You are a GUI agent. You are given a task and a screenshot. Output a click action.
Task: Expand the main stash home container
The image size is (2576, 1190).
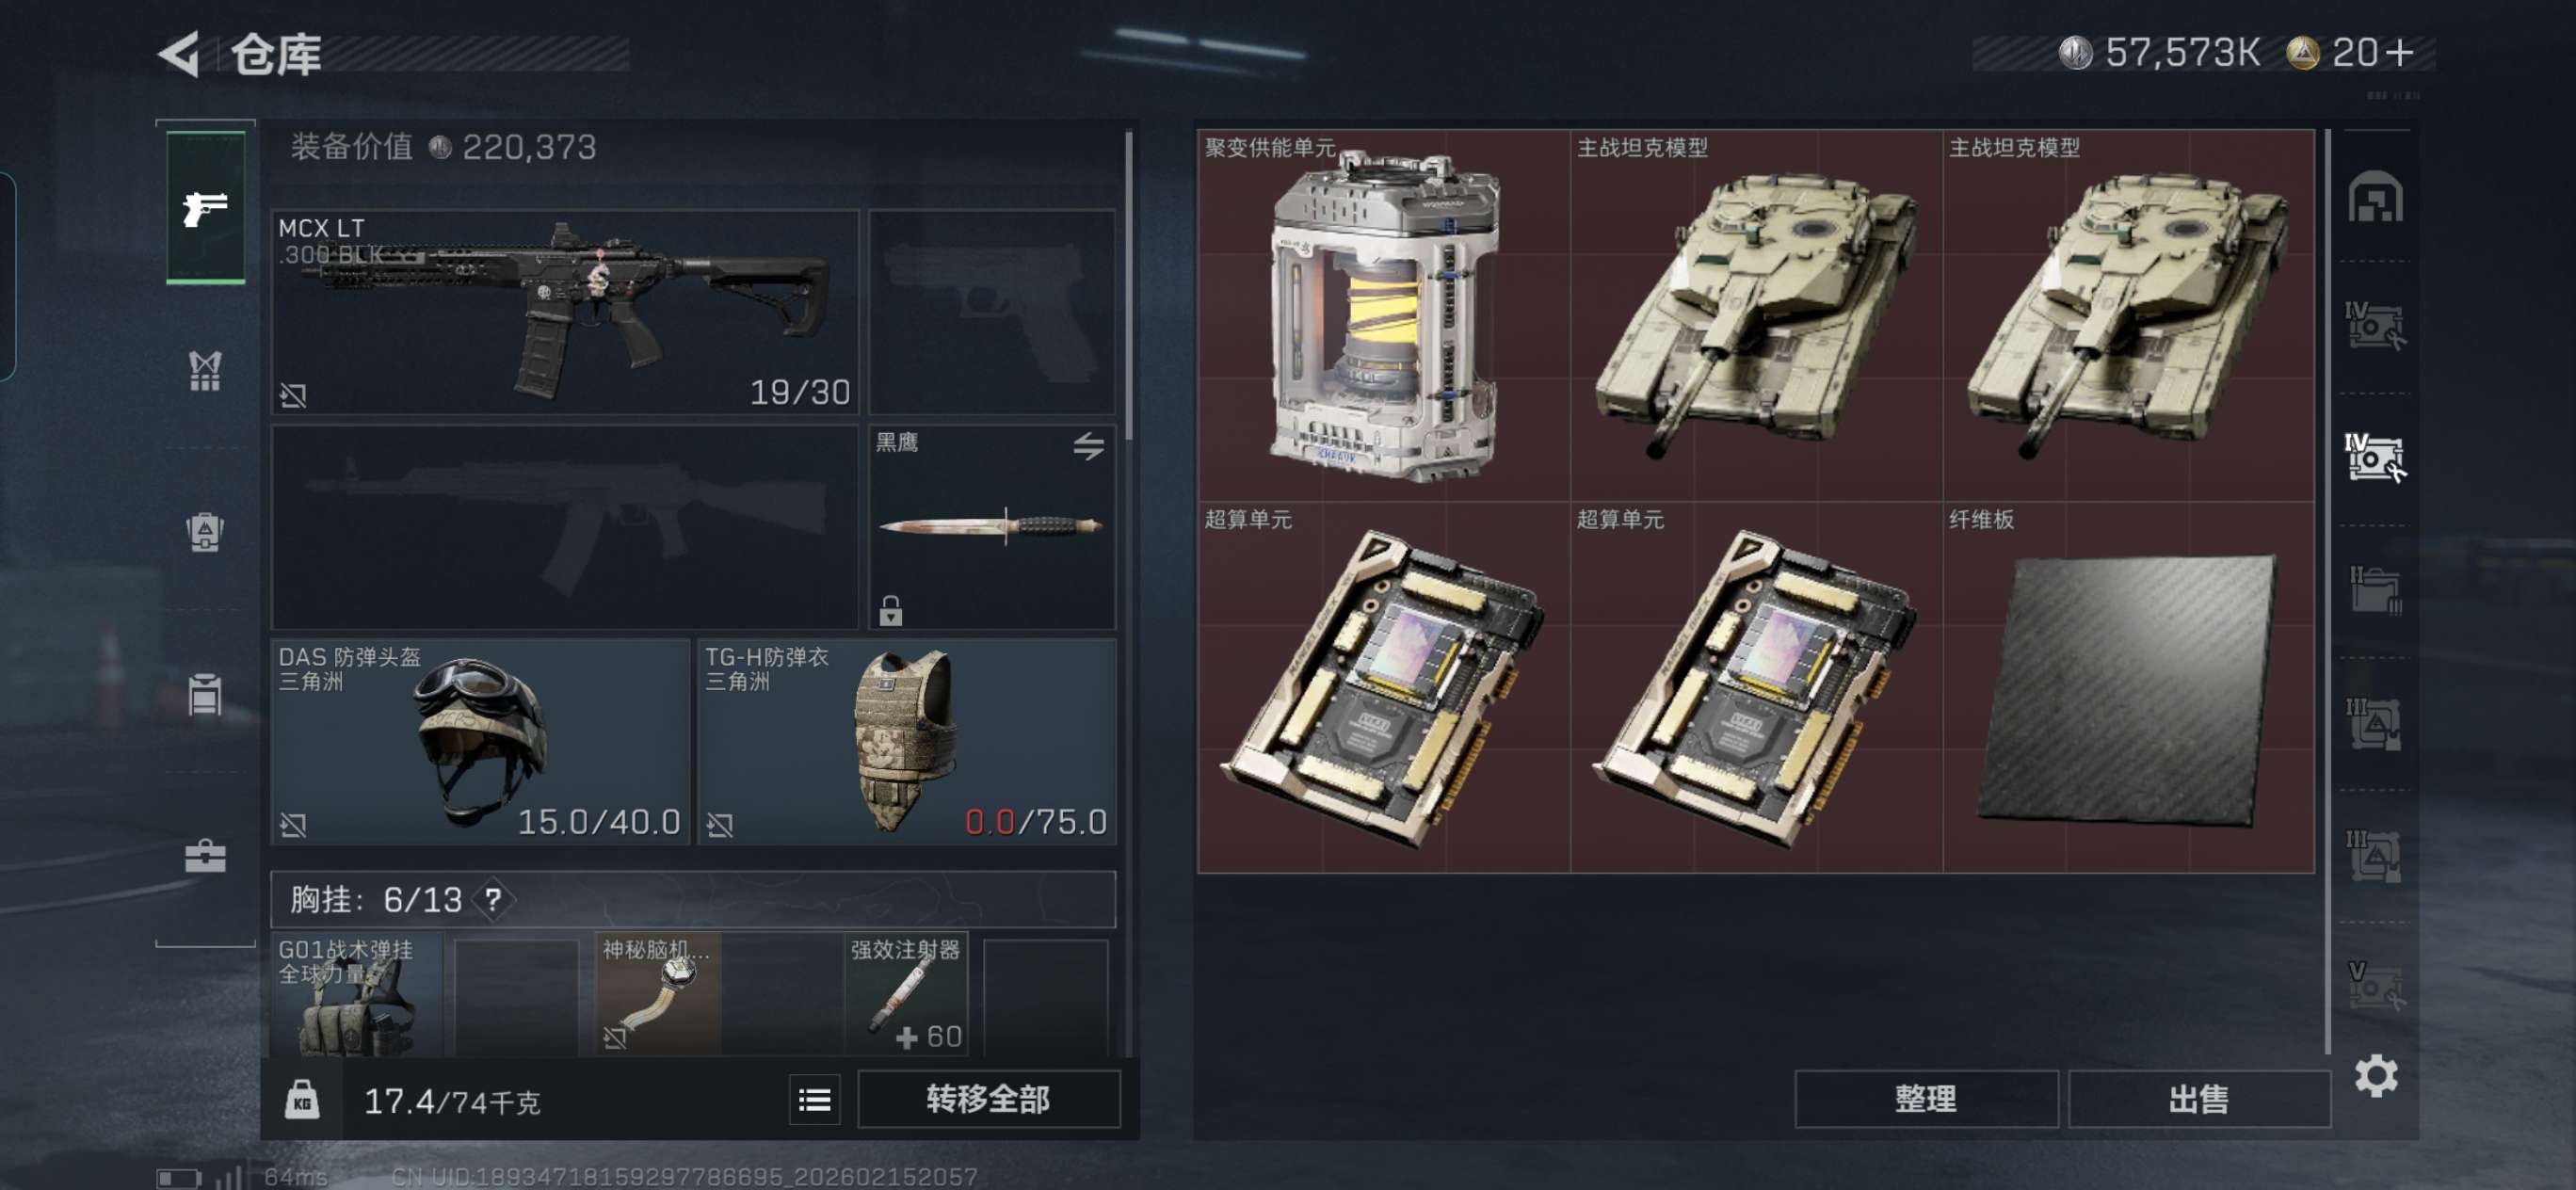2375,196
